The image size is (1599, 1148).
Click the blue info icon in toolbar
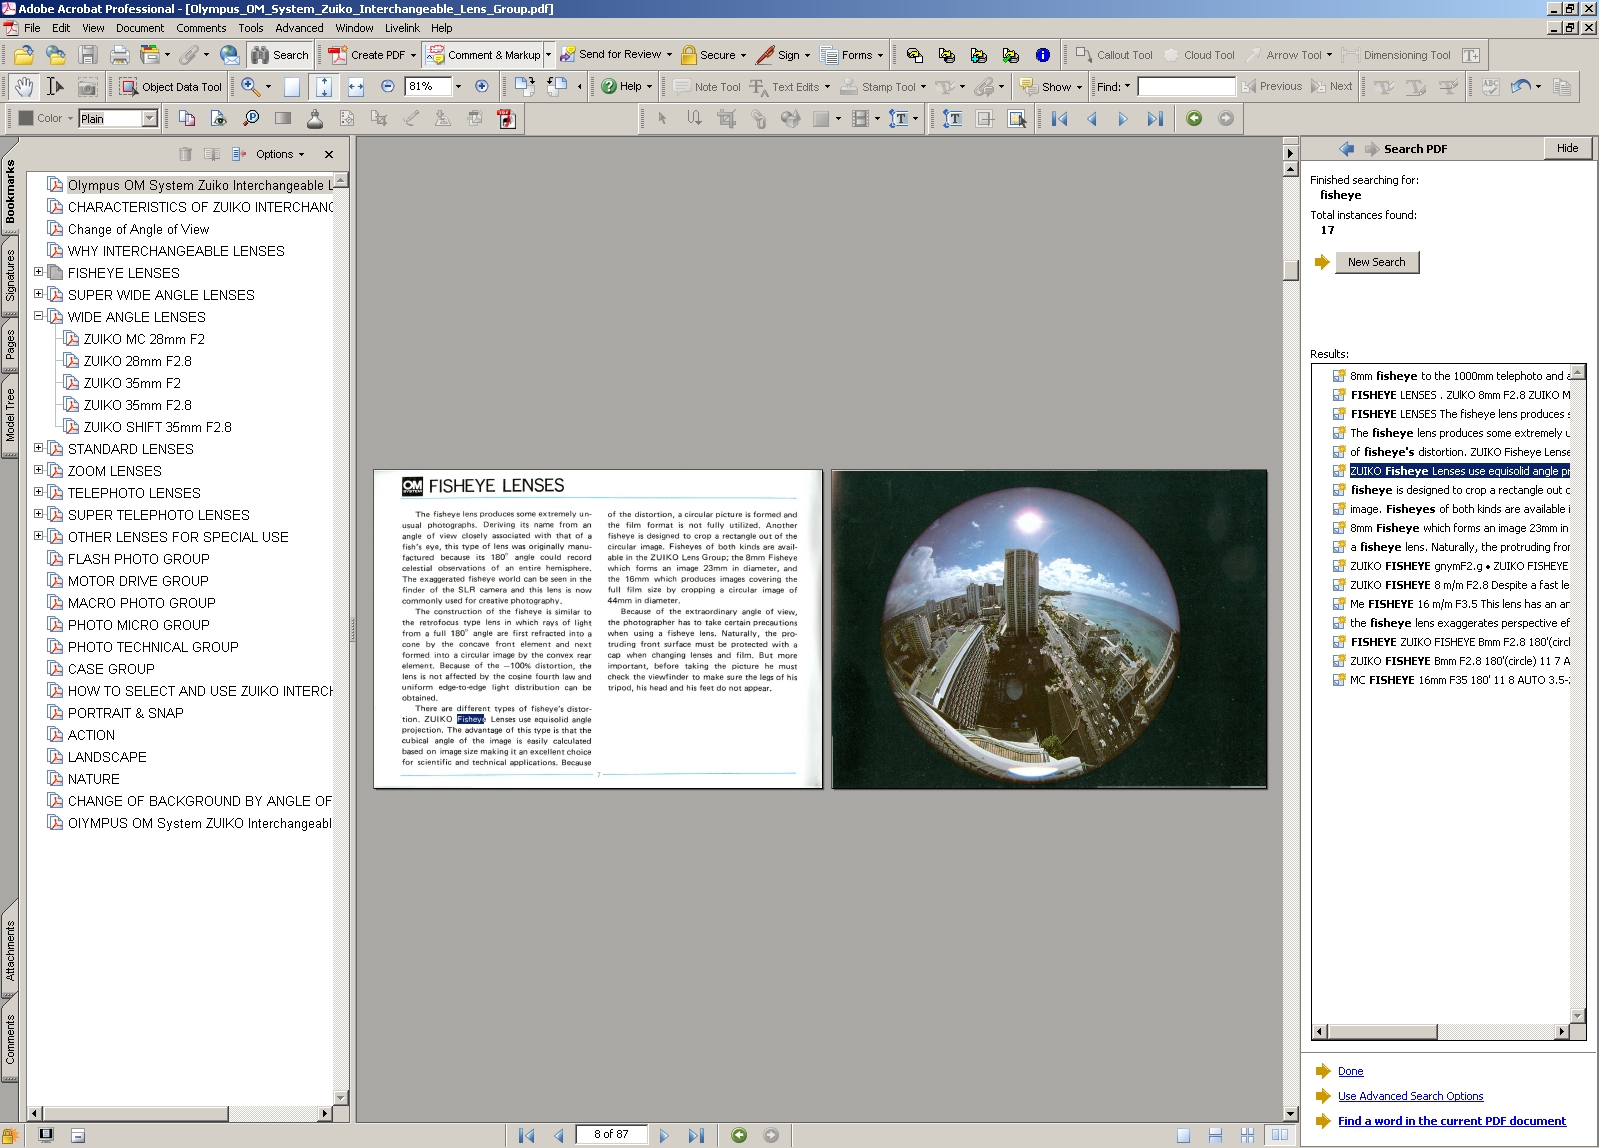point(1043,55)
